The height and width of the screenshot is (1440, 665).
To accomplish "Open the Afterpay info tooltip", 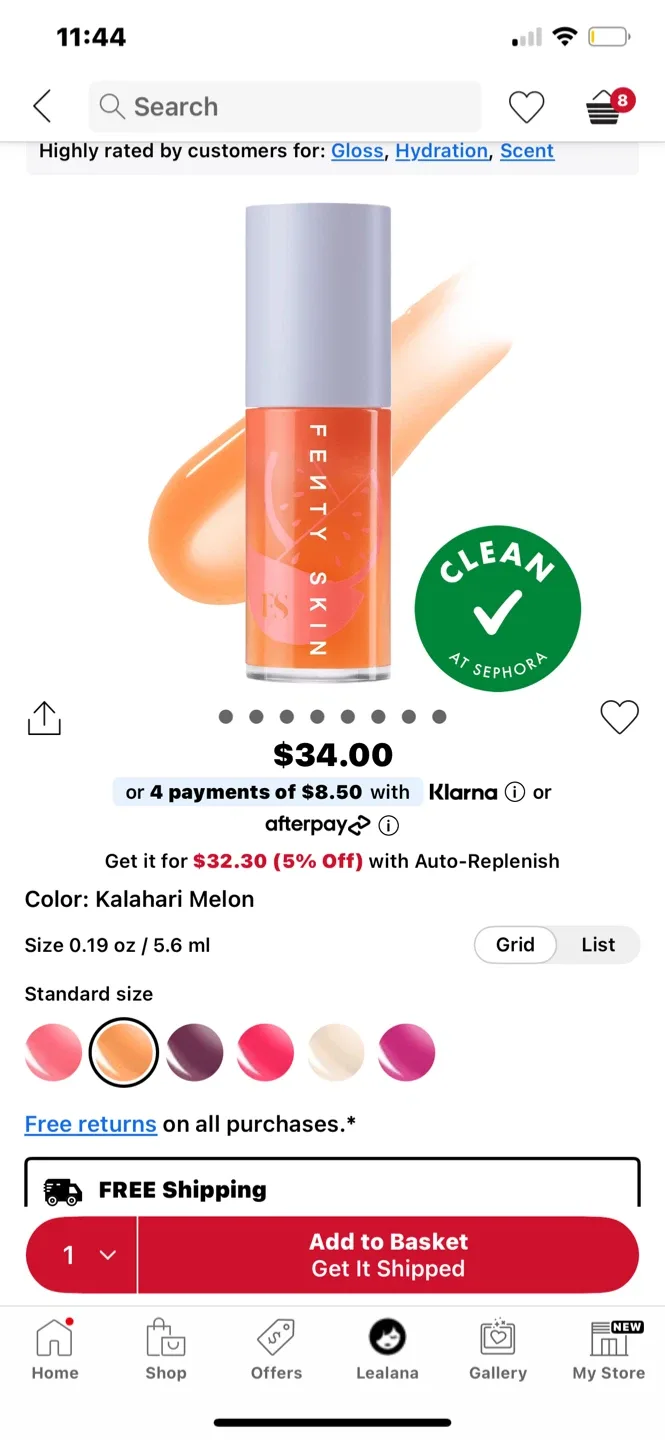I will (388, 825).
